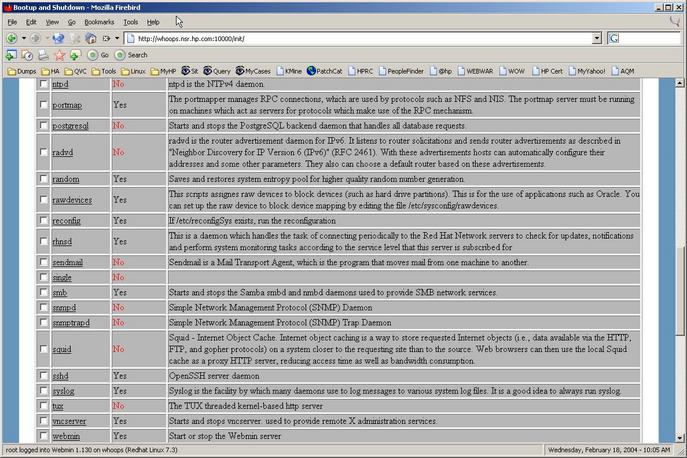Expand the URL address bar dropdown

pyautogui.click(x=597, y=38)
